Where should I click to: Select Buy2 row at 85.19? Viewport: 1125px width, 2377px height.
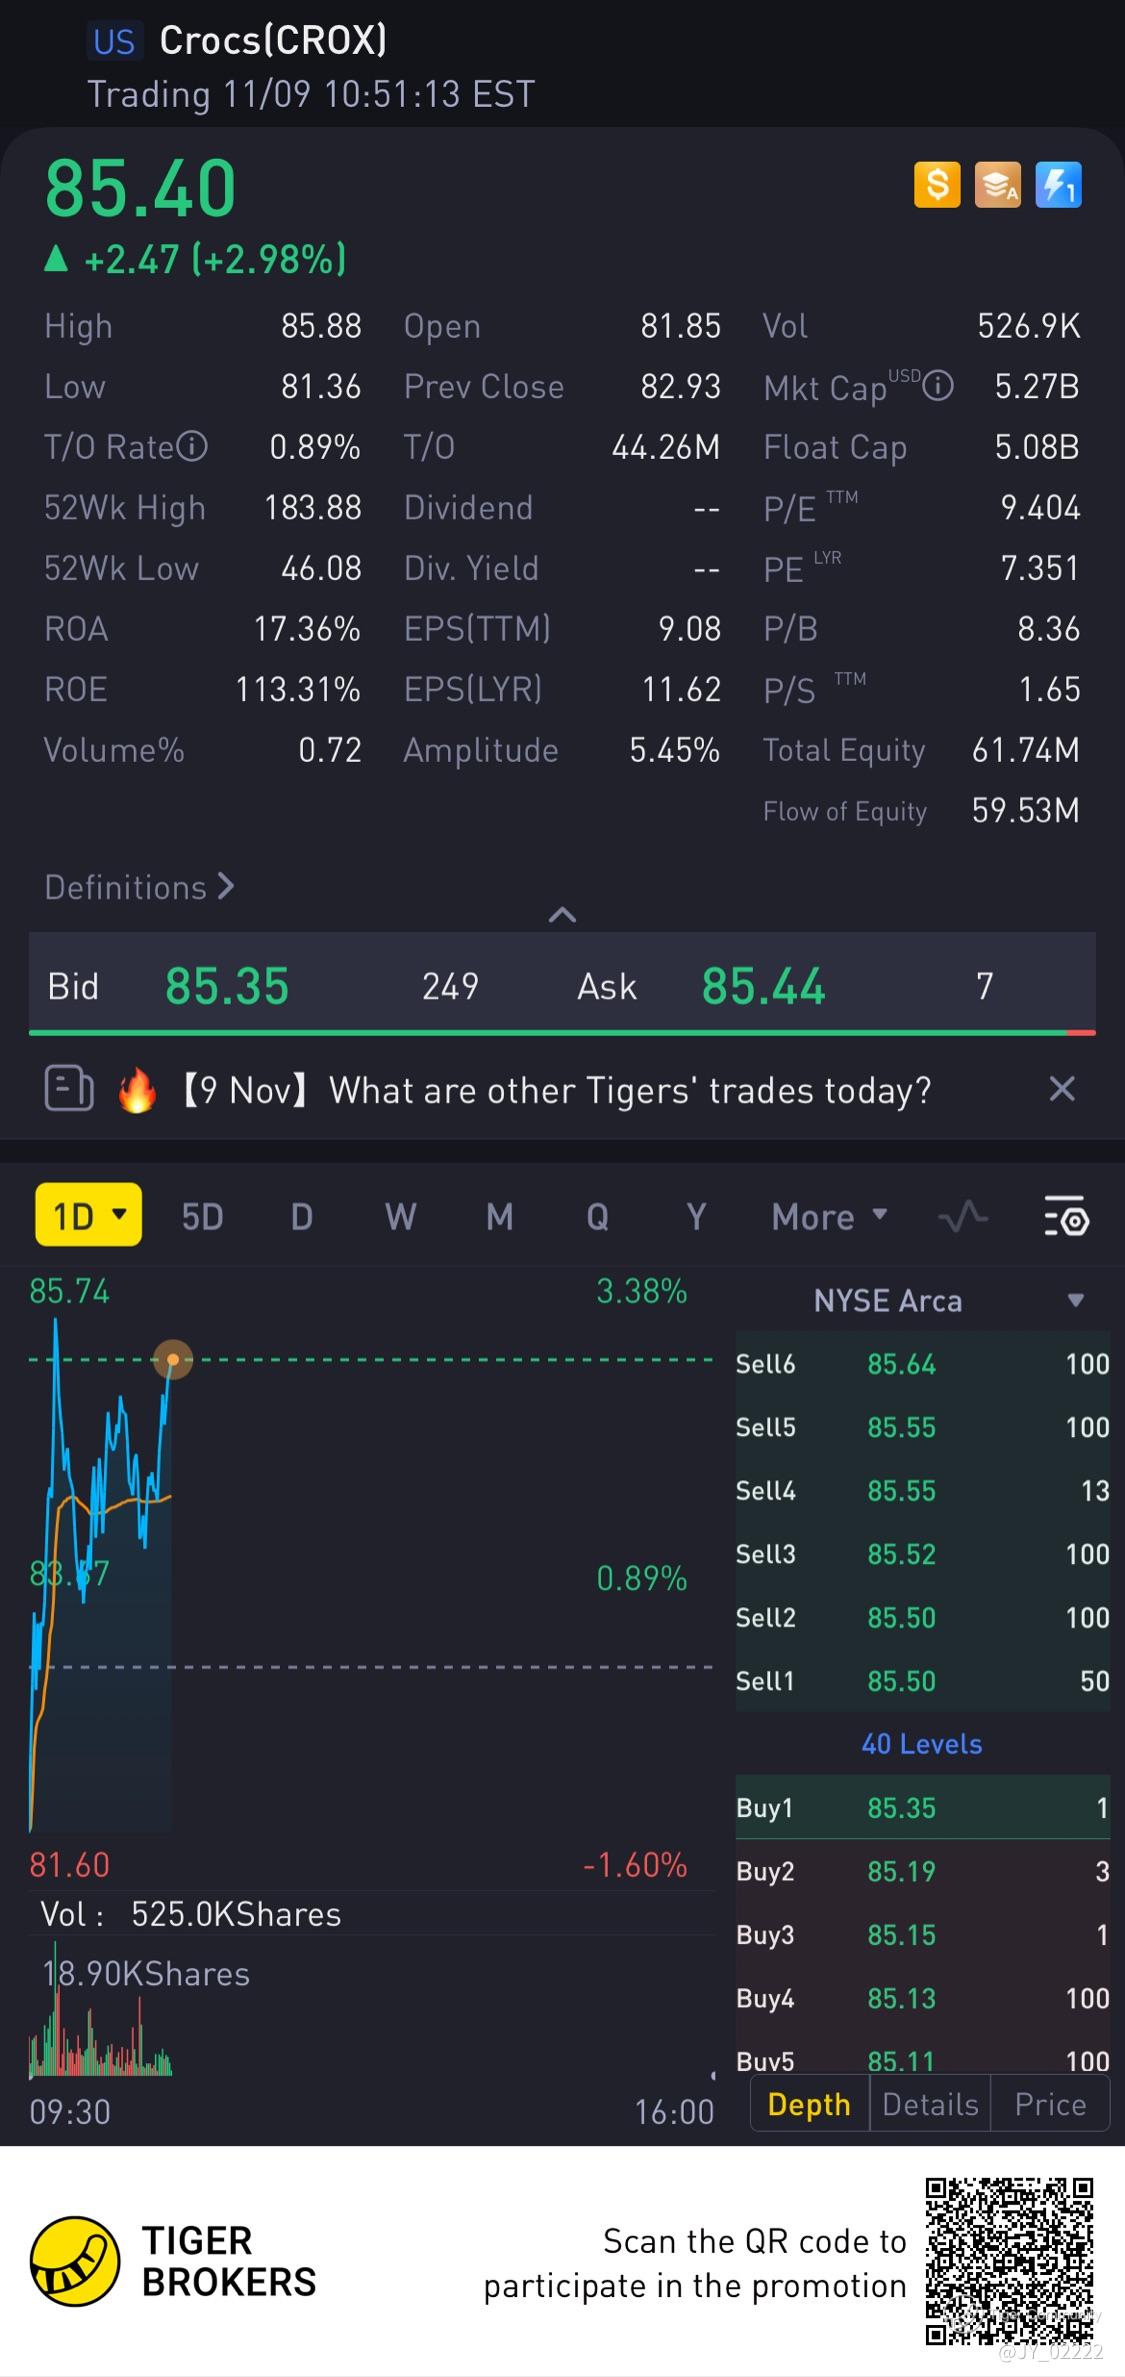pyautogui.click(x=922, y=1871)
